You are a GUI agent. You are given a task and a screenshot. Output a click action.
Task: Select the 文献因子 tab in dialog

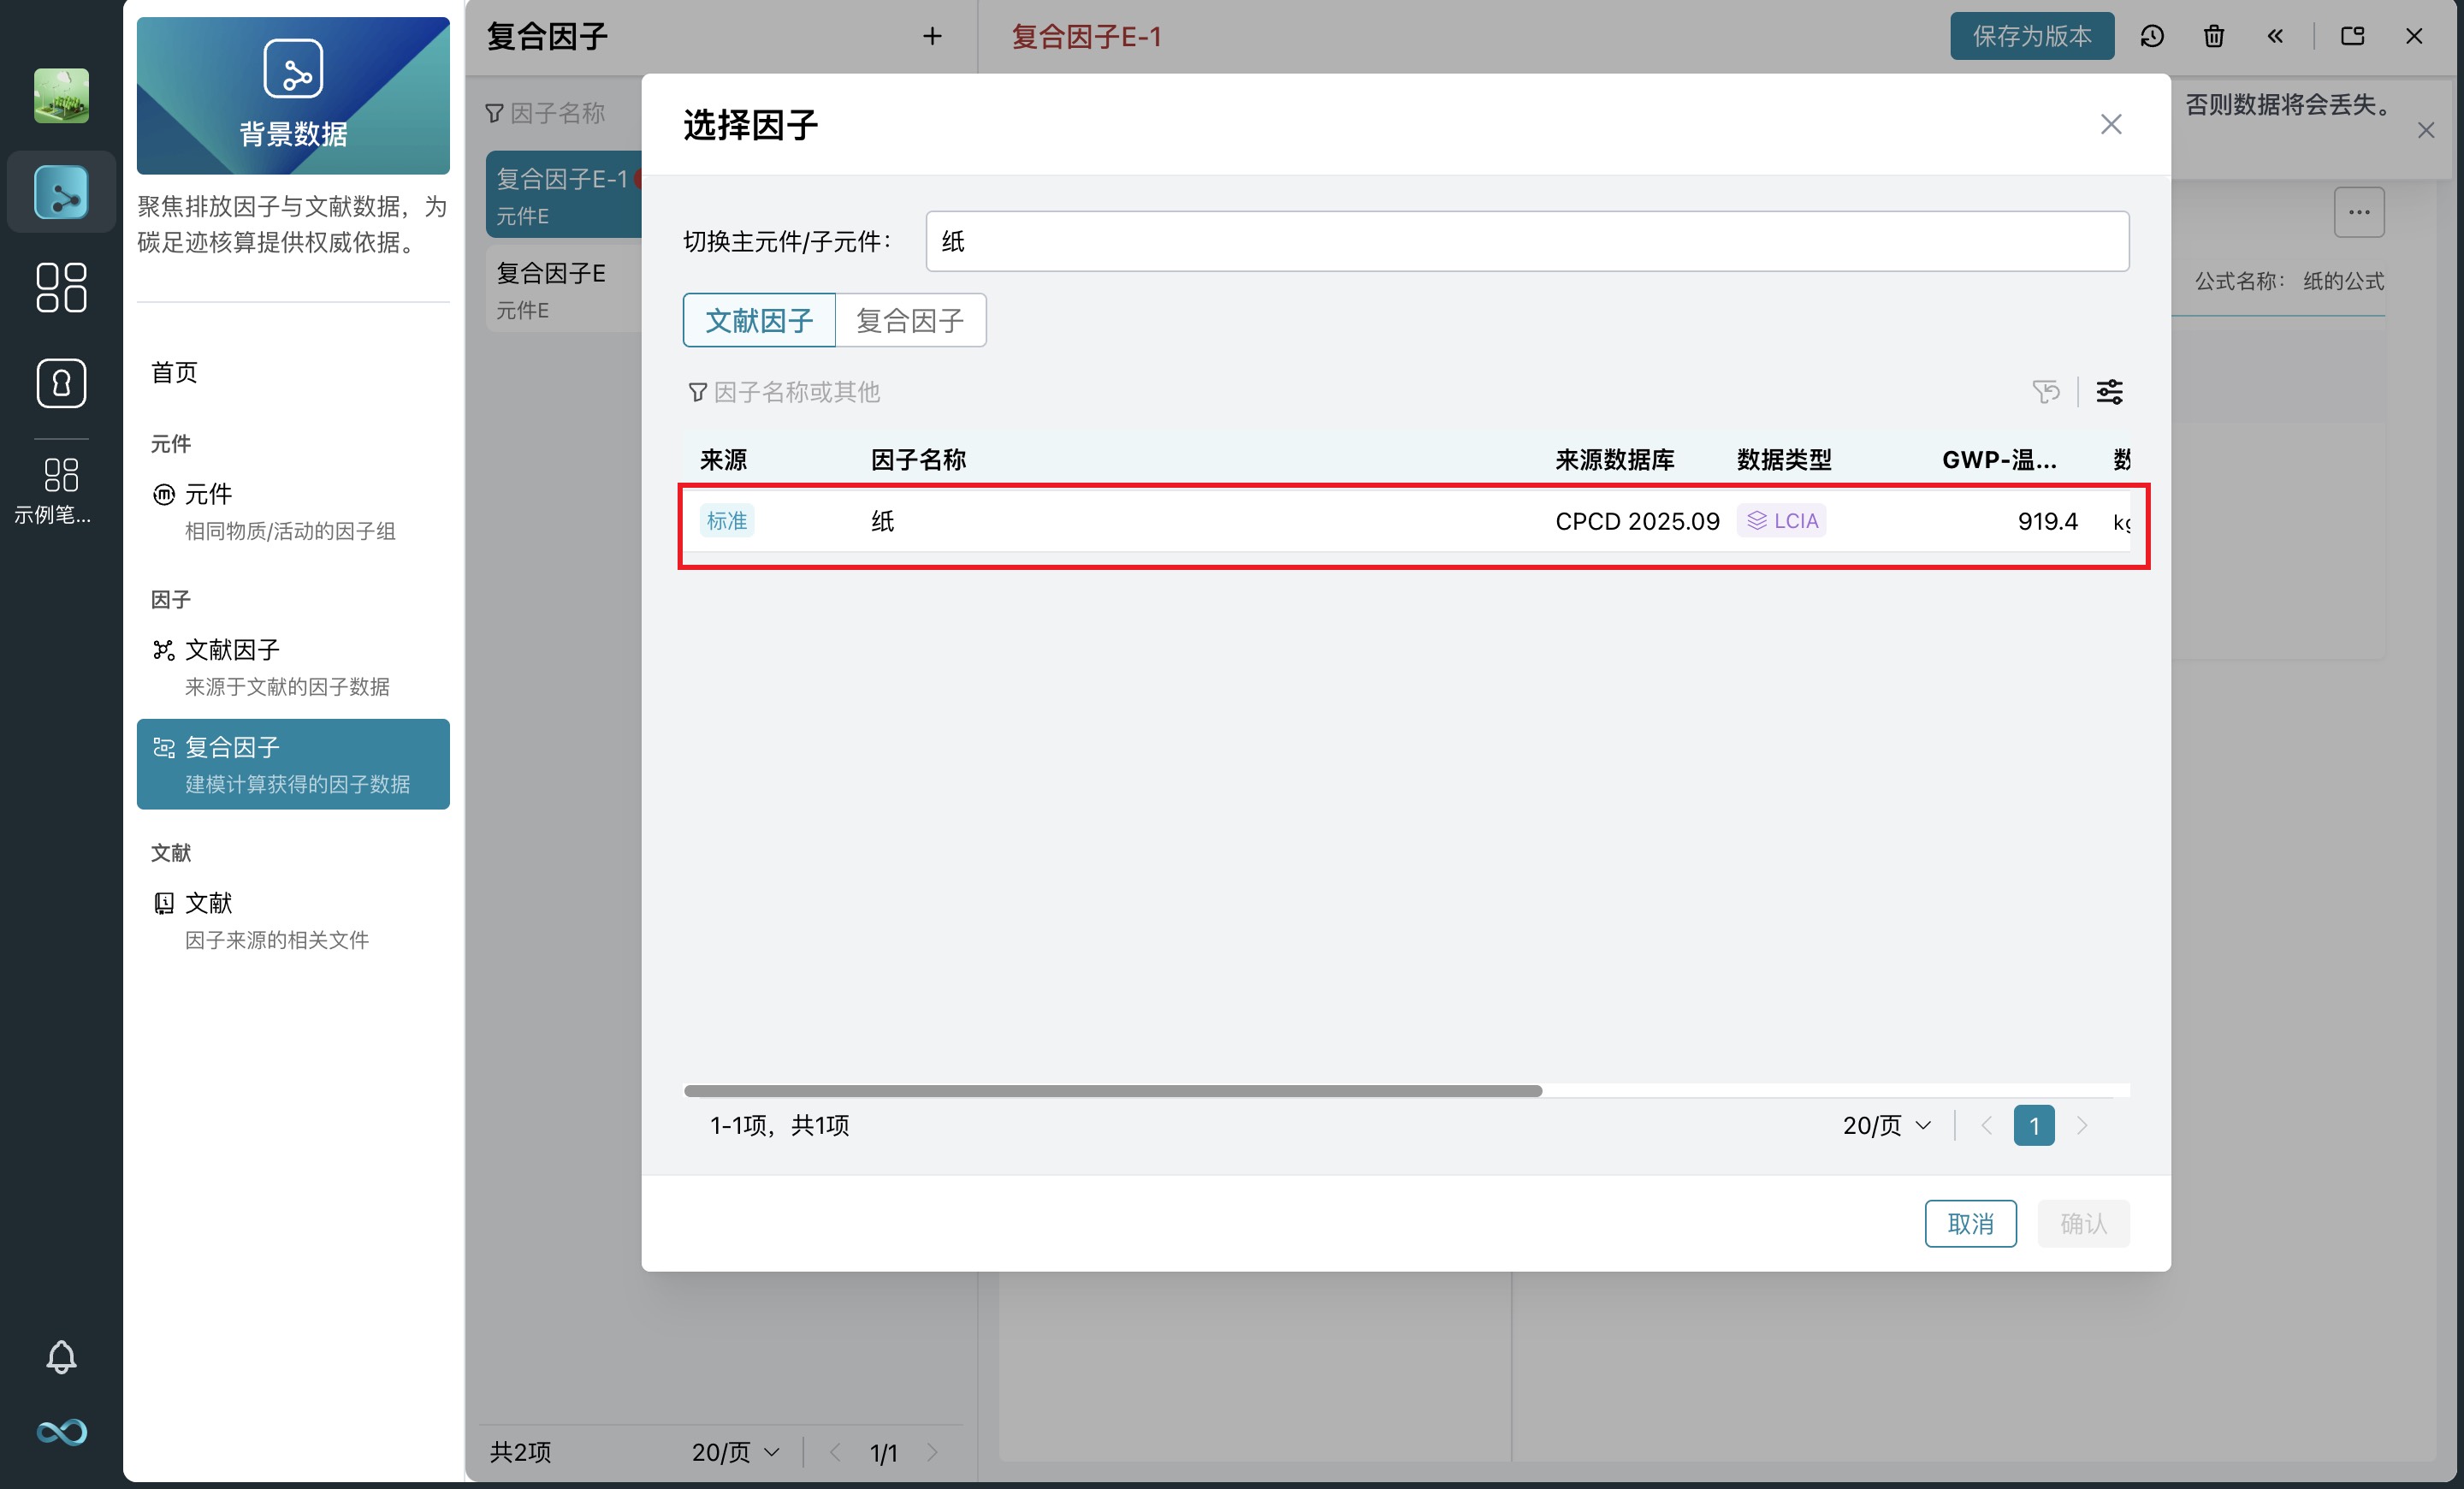click(759, 321)
